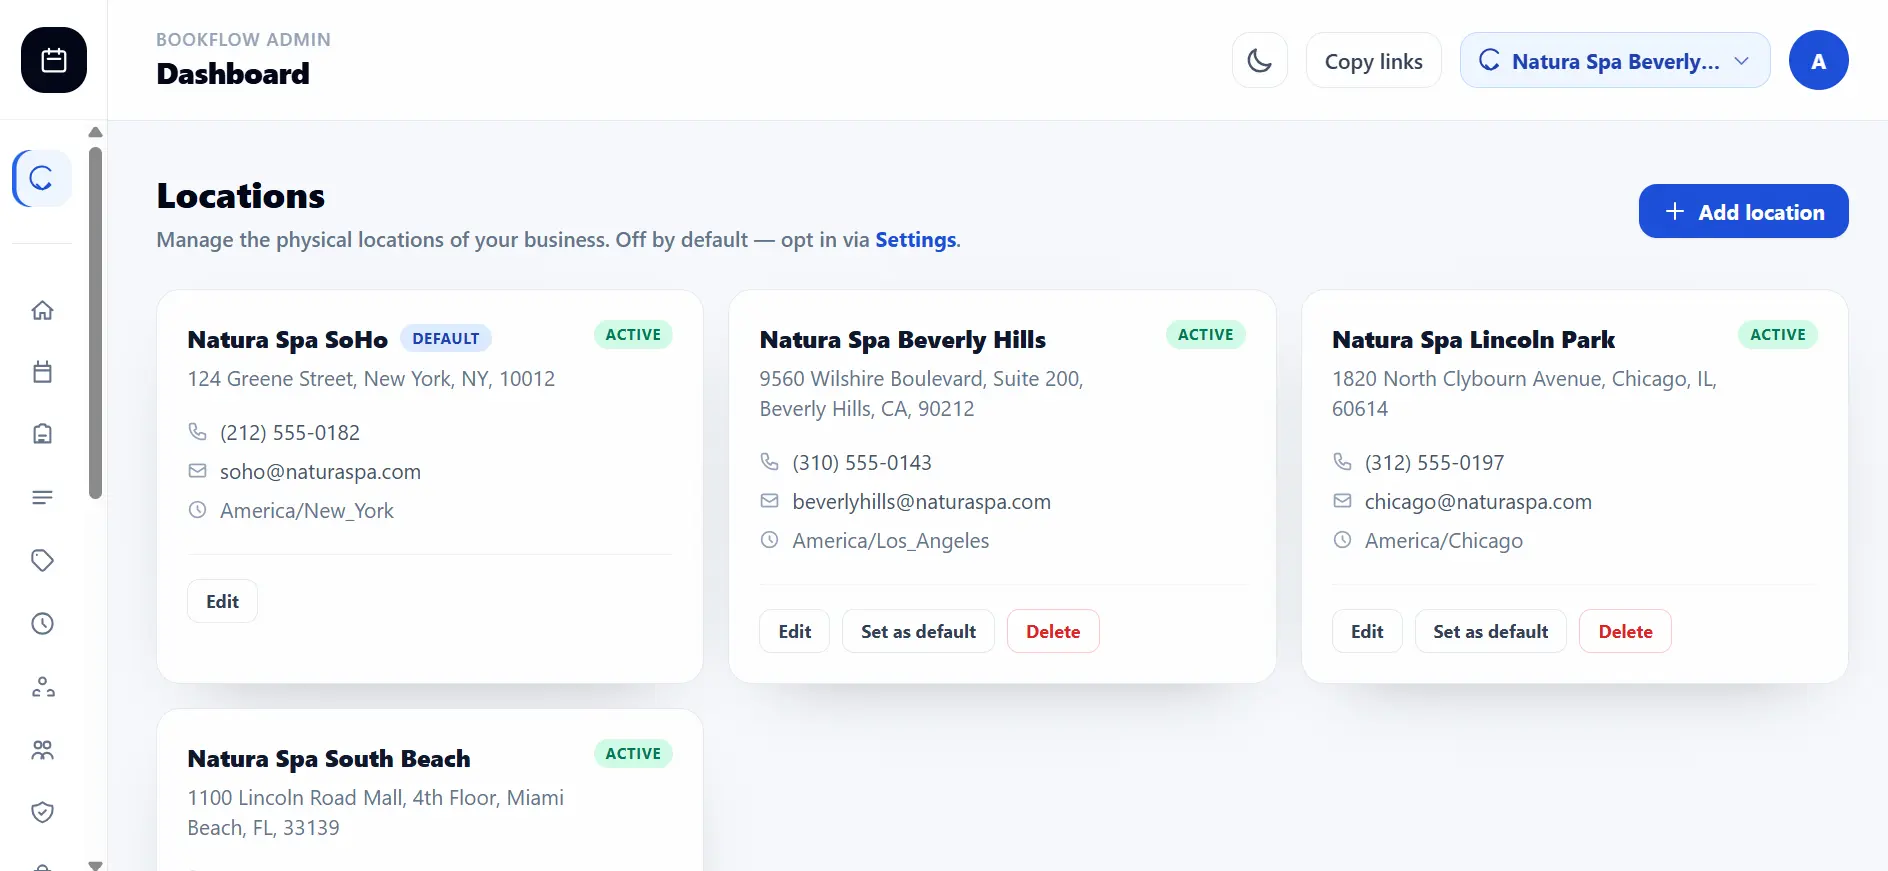Go to Home via sidebar house icon
Screen dimensions: 1888x871
click(42, 310)
